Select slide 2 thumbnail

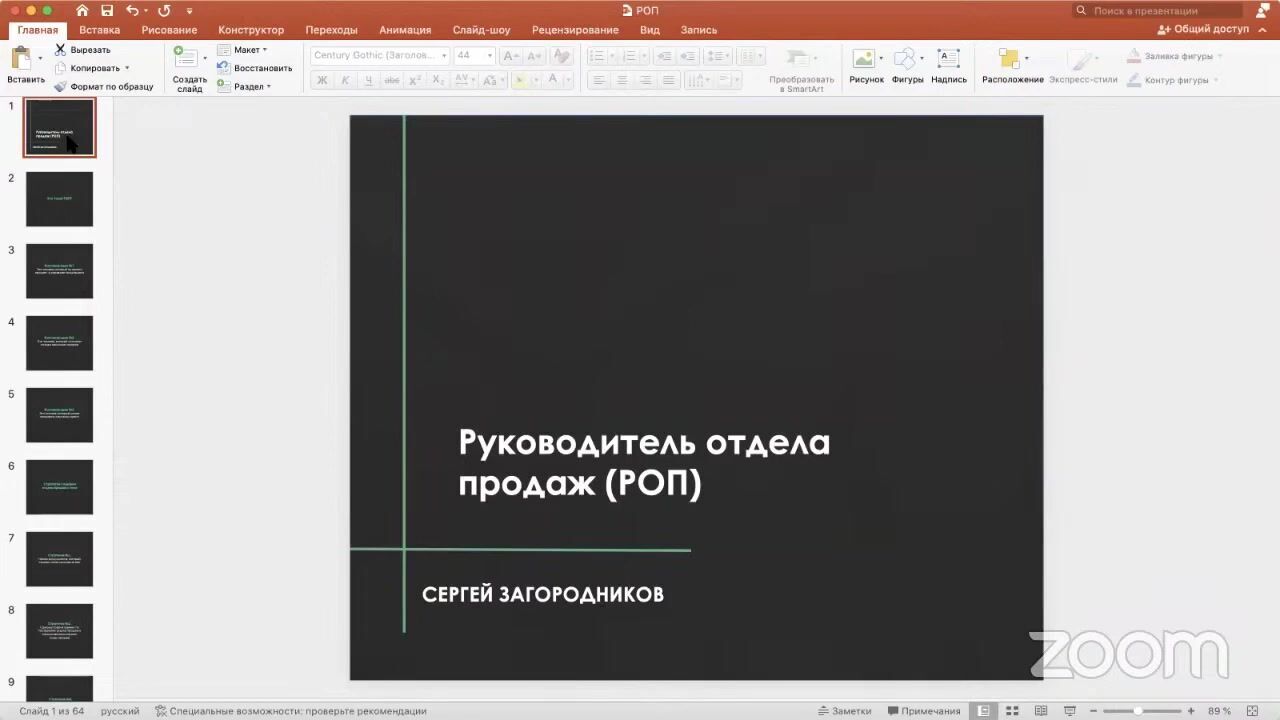[x=59, y=199]
